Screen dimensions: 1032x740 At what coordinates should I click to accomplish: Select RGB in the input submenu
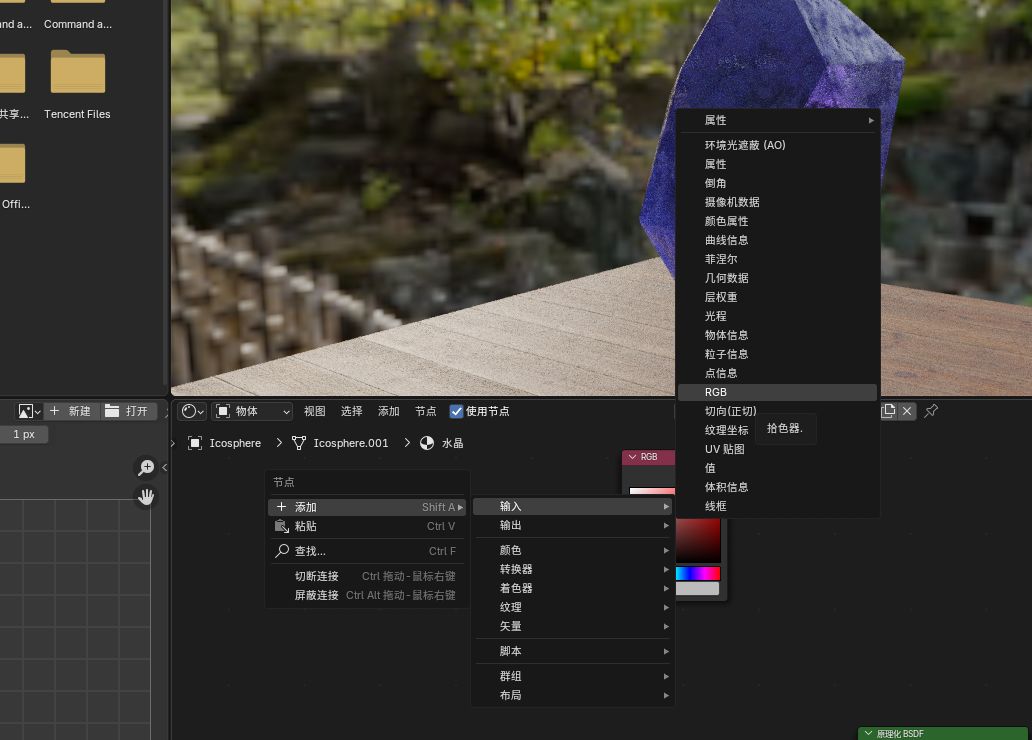[x=777, y=392]
